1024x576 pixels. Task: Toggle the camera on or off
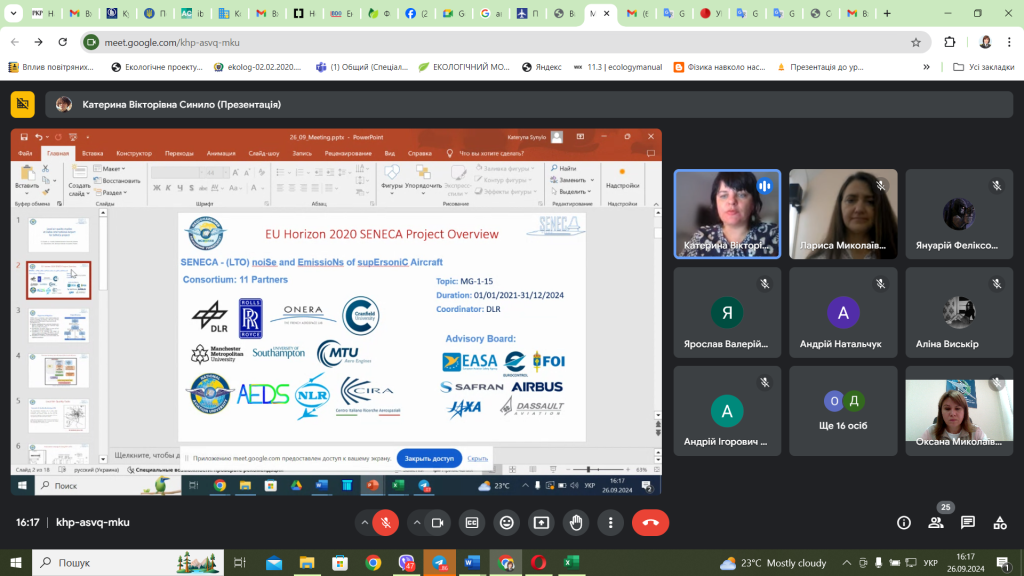[436, 522]
